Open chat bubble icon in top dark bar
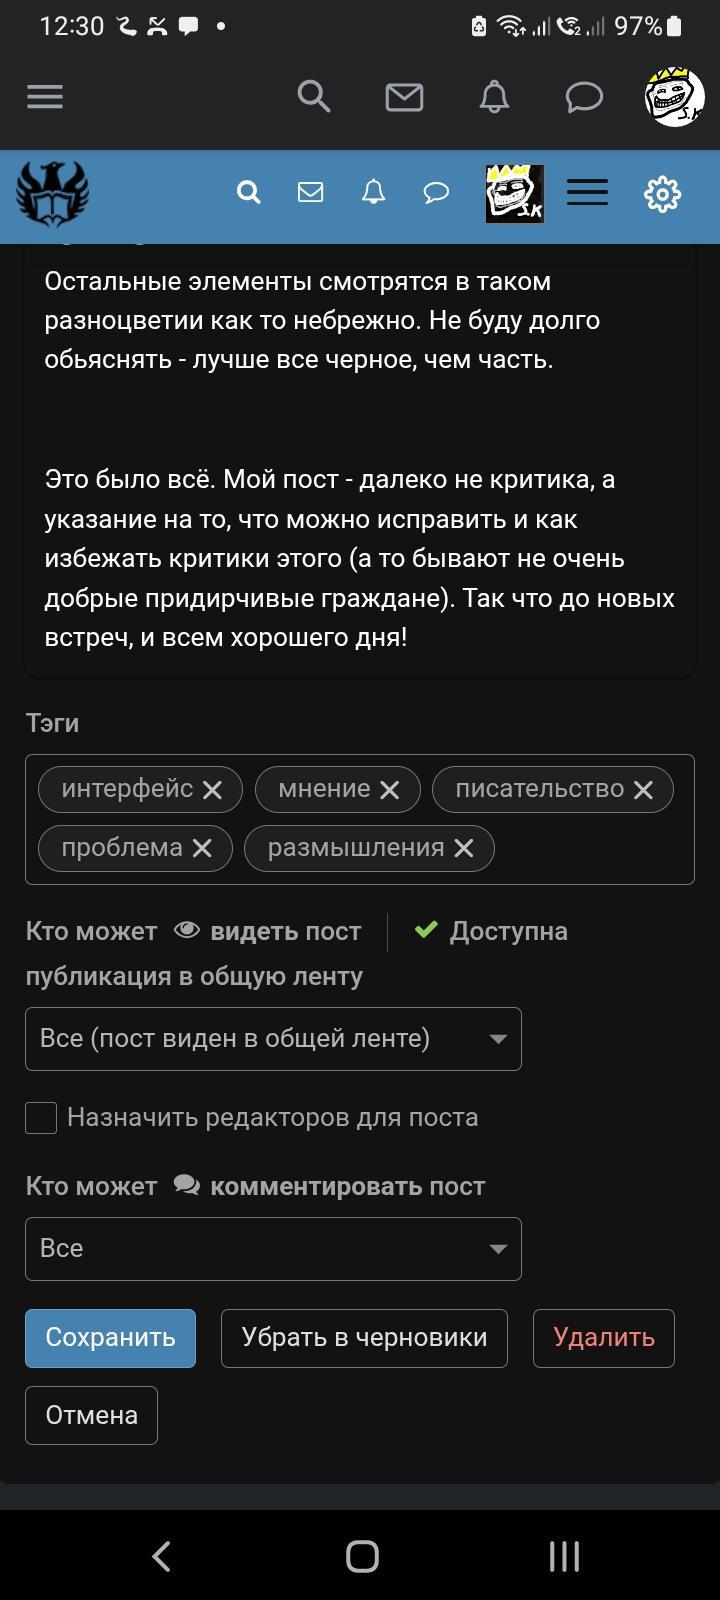720x1600 pixels. pyautogui.click(x=584, y=97)
